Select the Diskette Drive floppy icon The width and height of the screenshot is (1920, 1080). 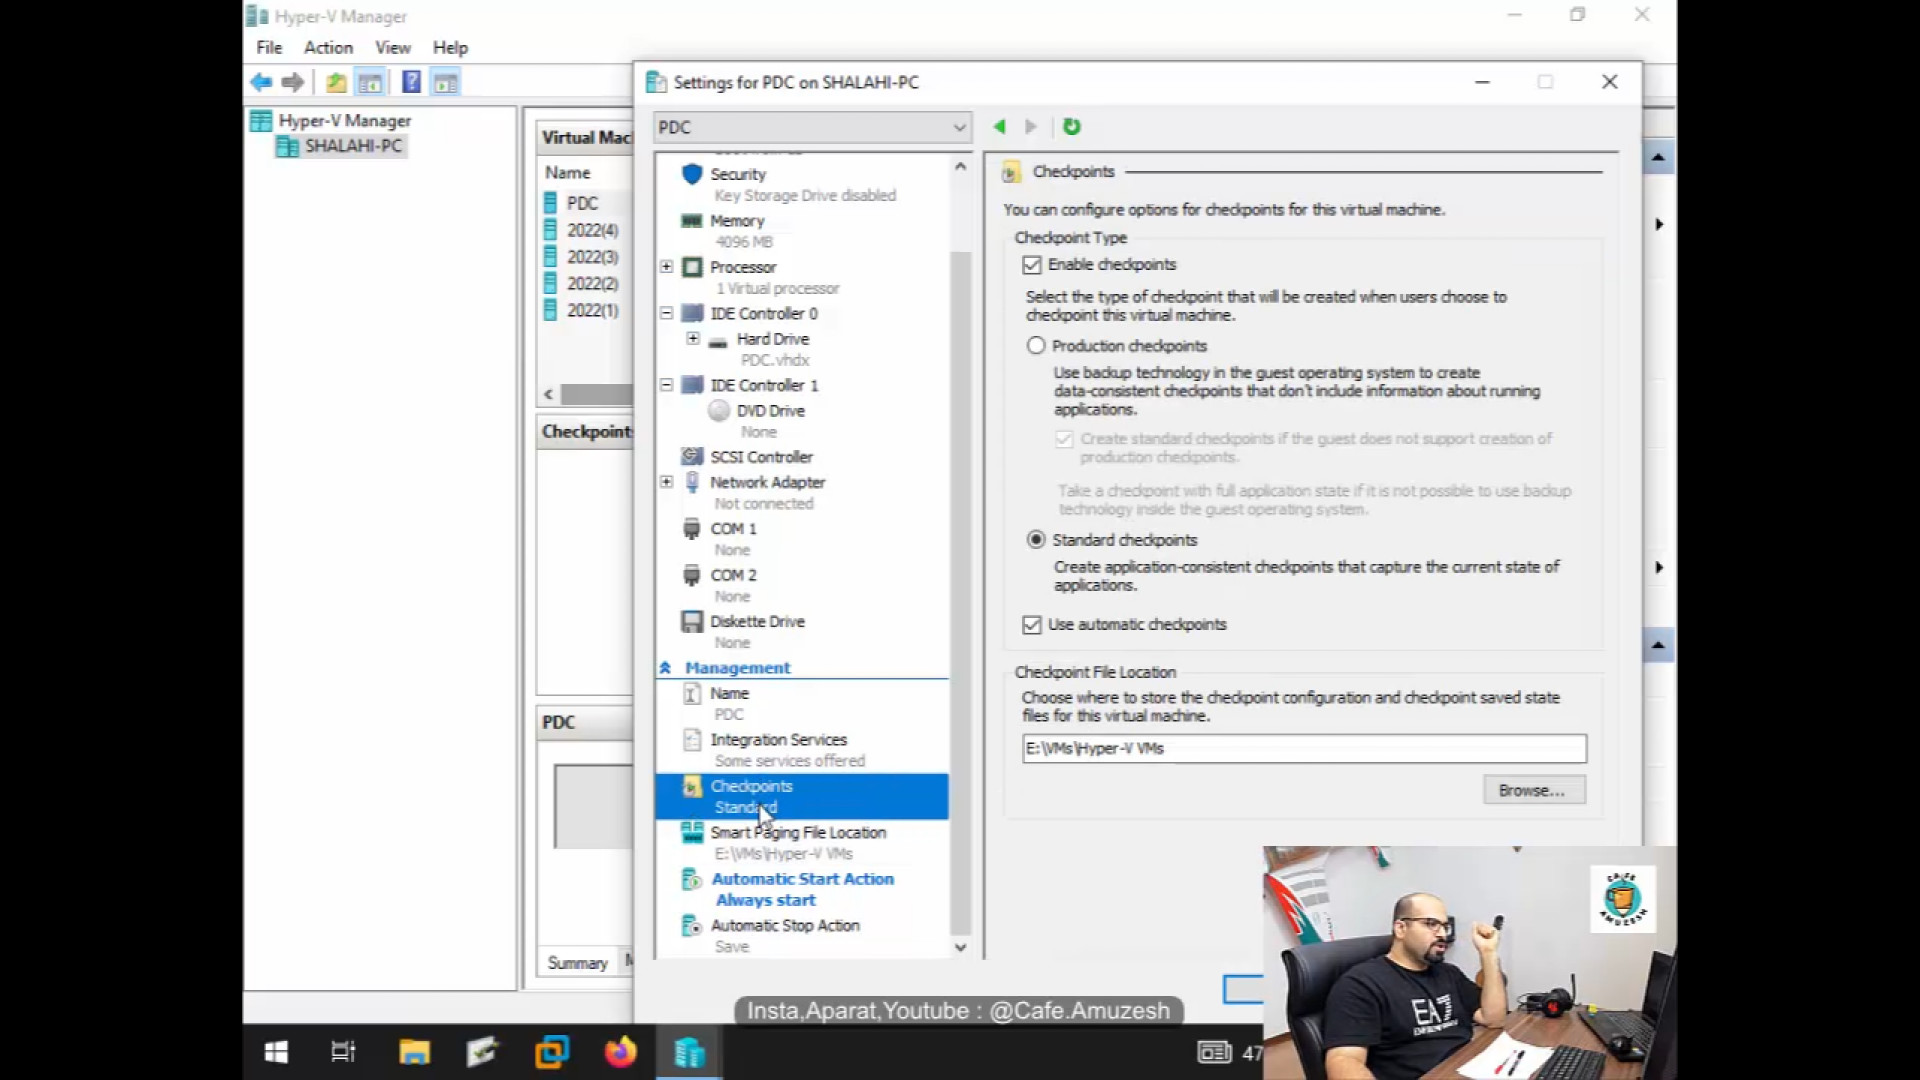click(692, 622)
